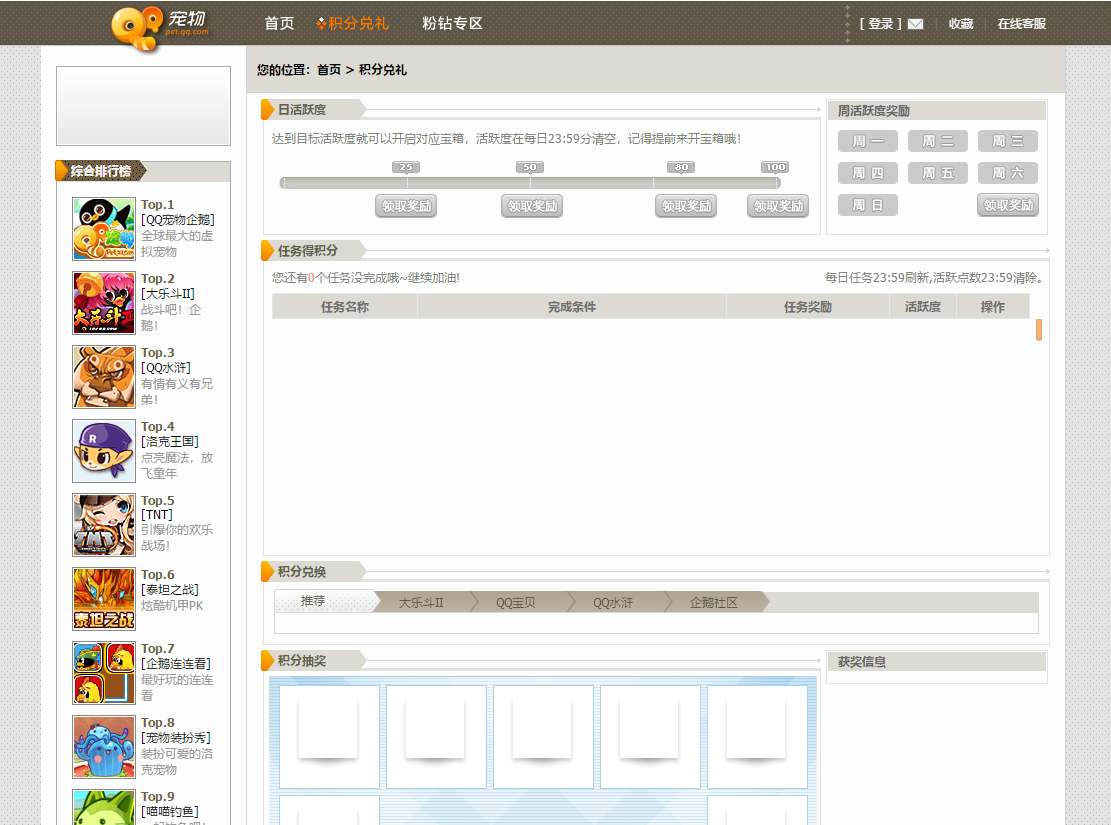Viewport: 1111px width, 825px height.
Task: Click the empty banner box above the ranking list
Action: click(143, 106)
